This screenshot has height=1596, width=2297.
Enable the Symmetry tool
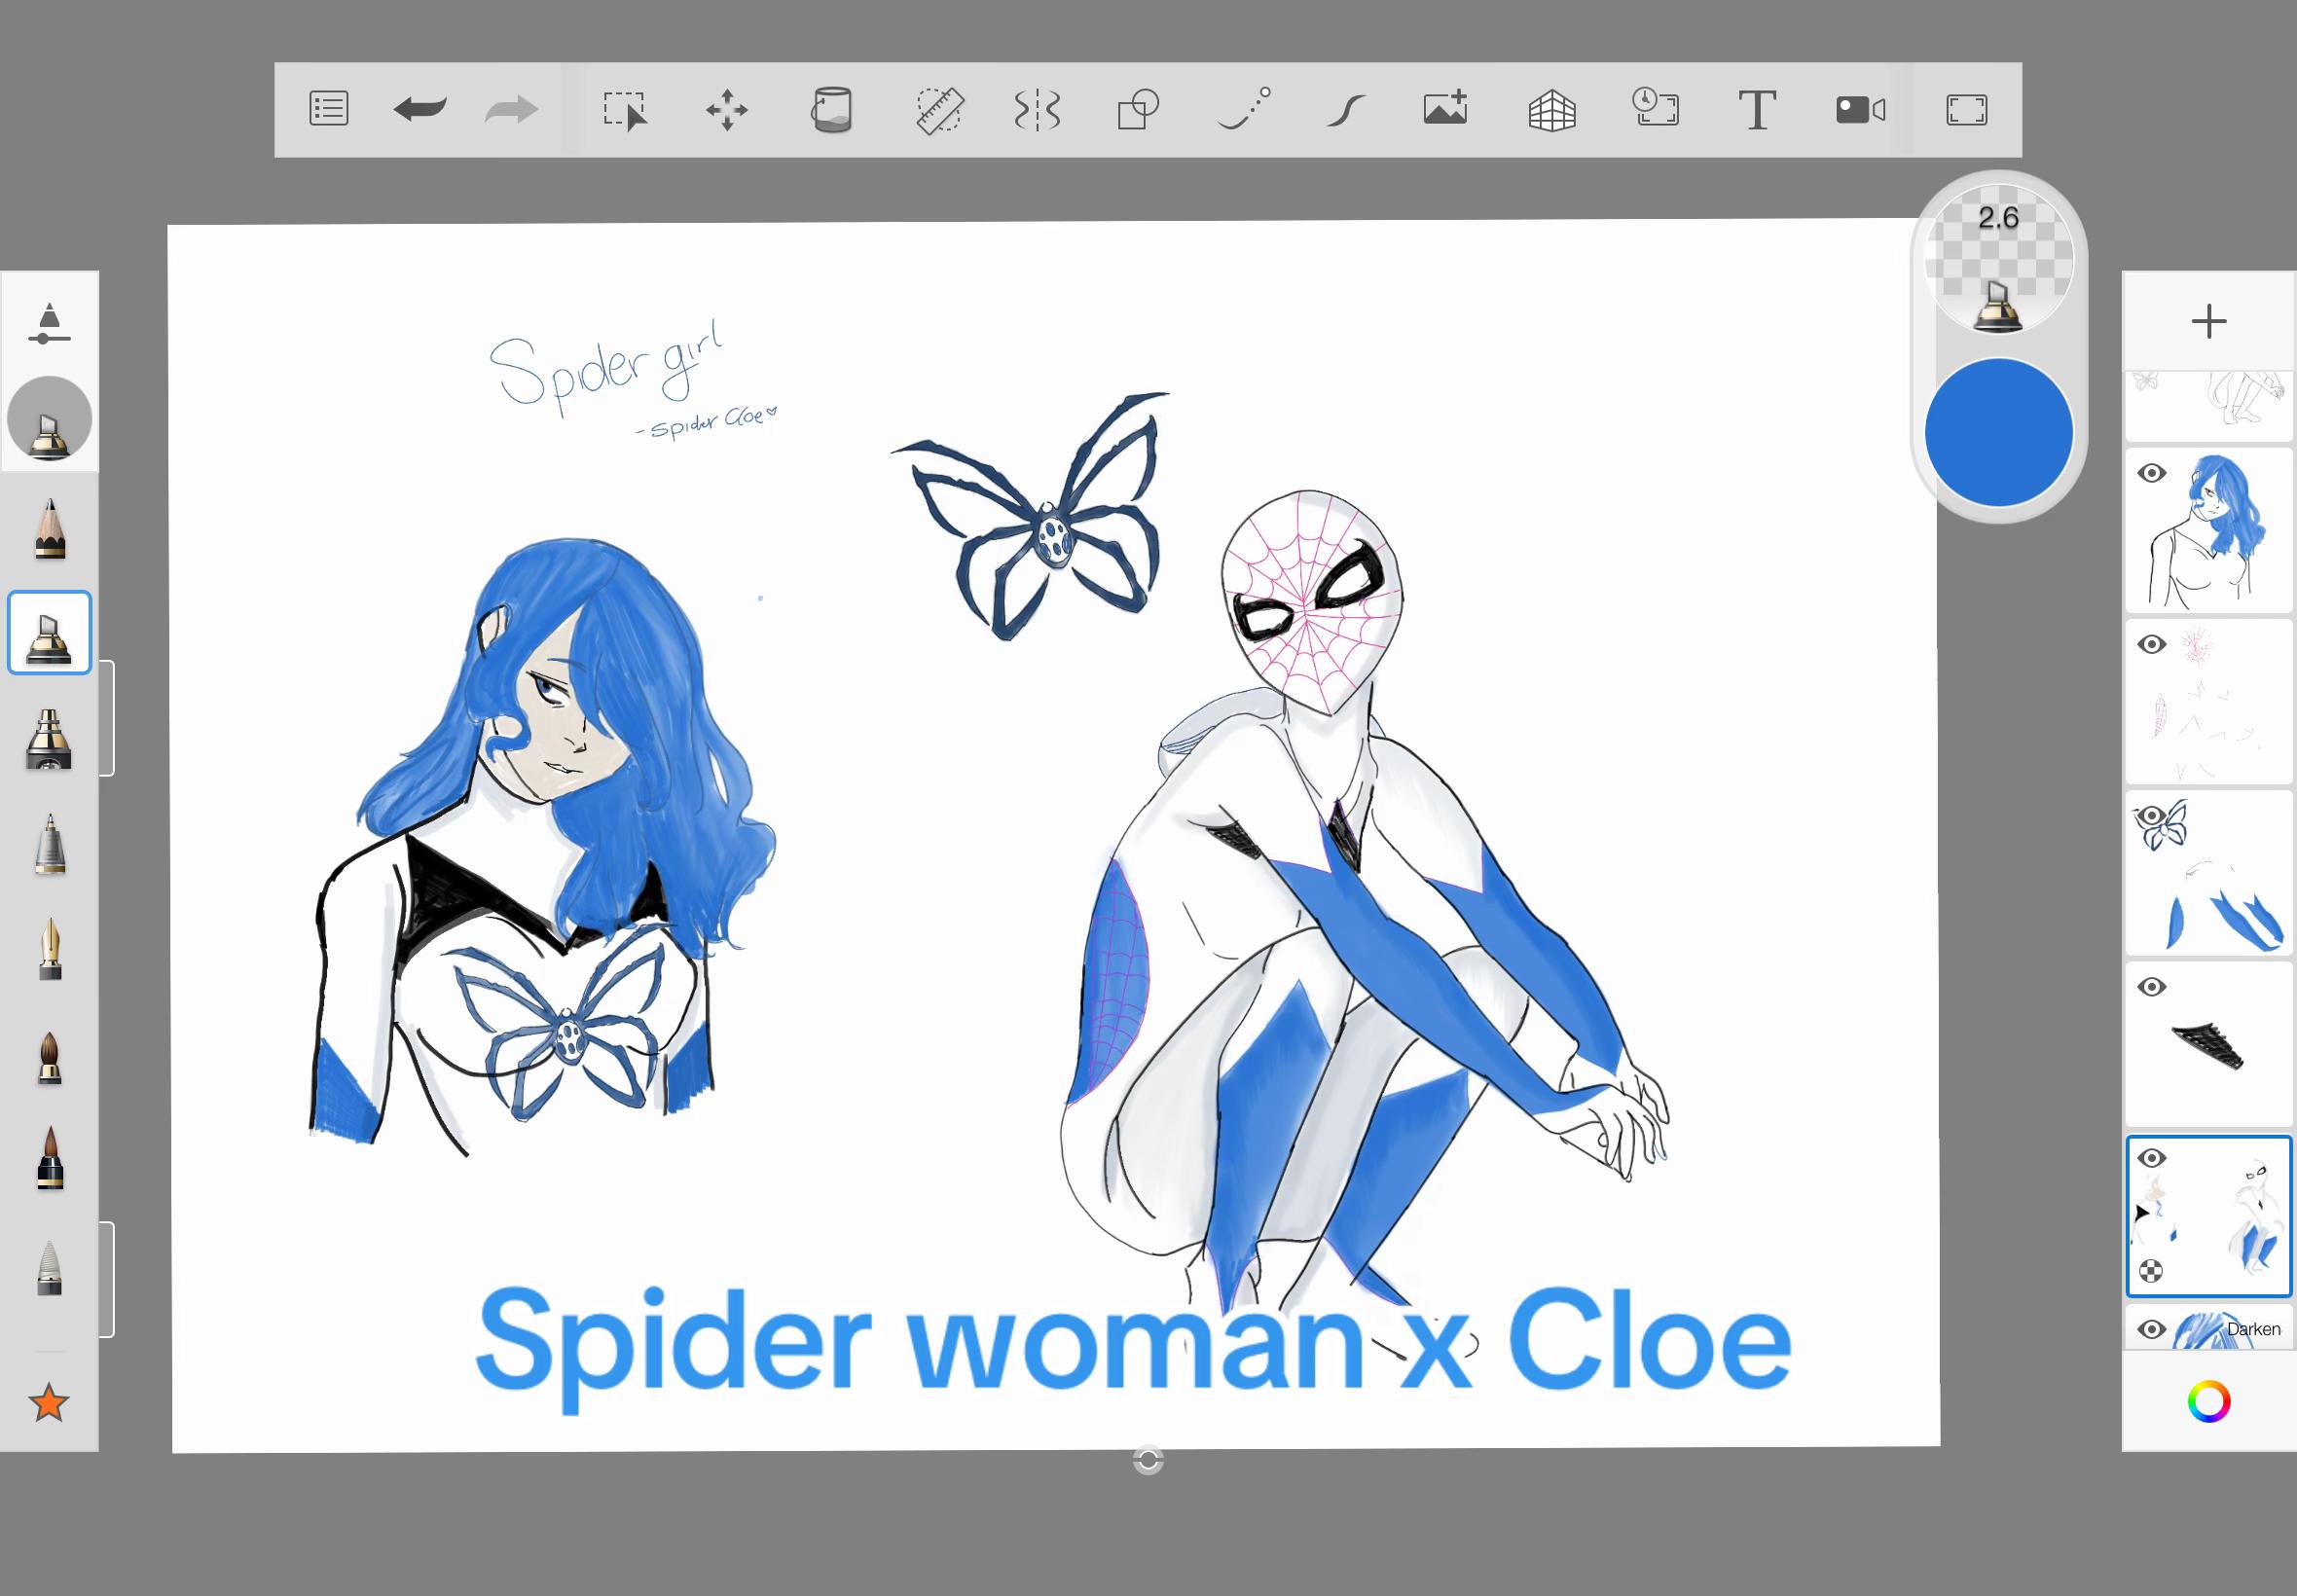click(1037, 110)
